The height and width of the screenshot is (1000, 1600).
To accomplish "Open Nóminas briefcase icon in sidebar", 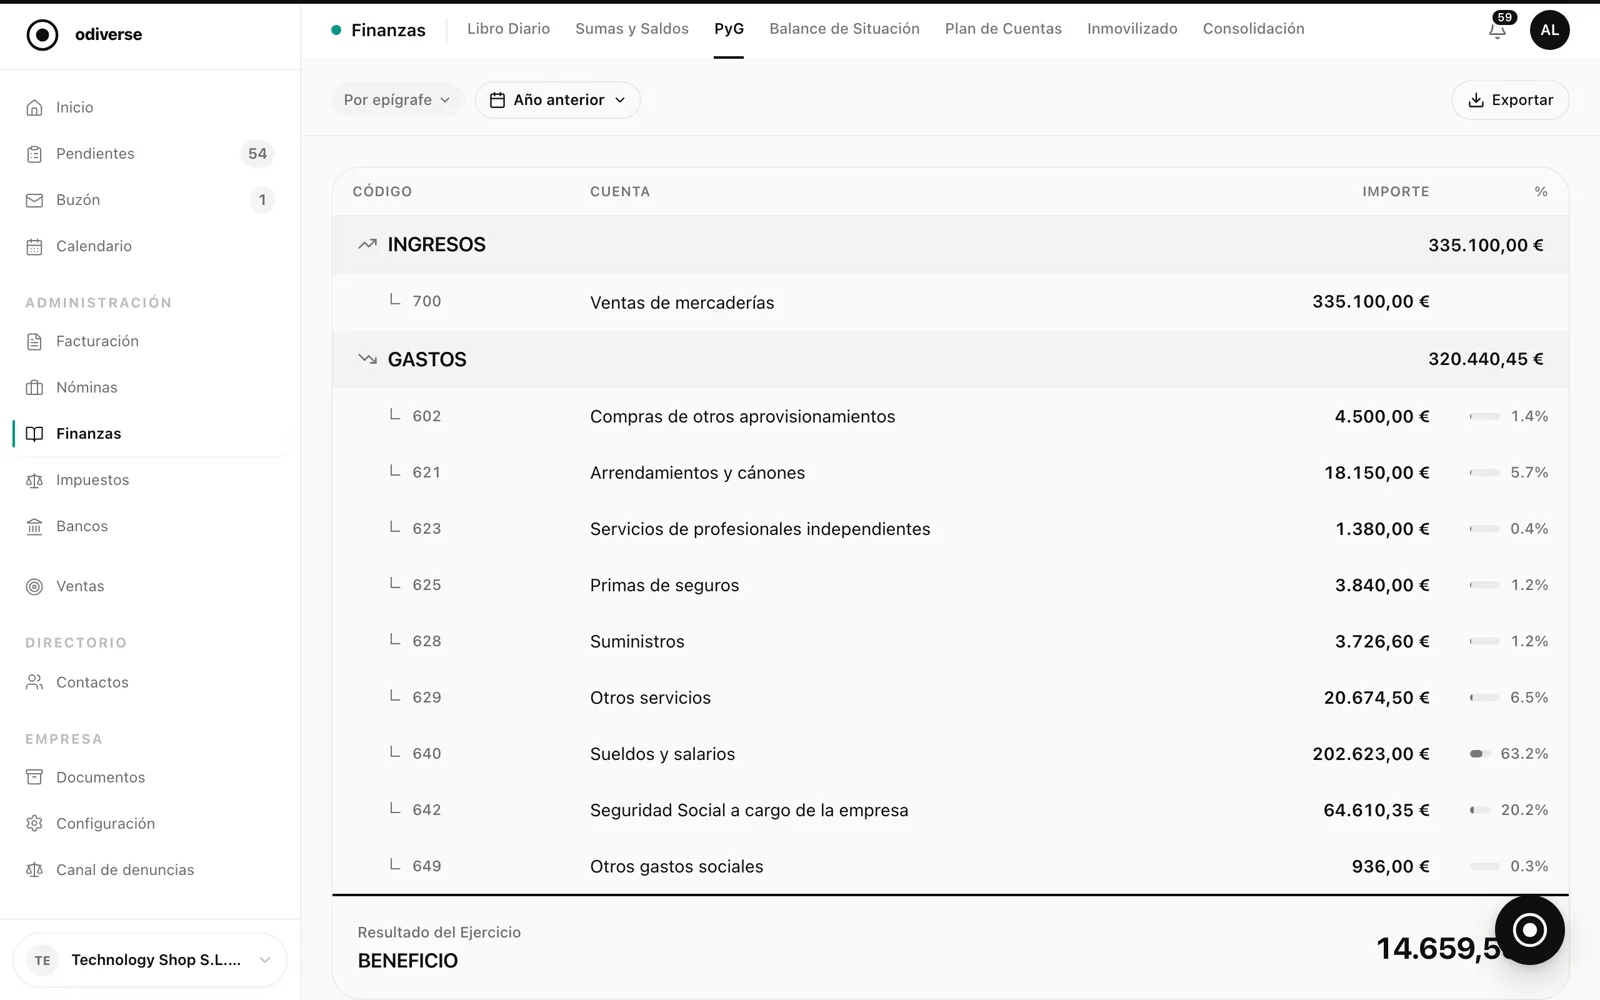I will [34, 387].
